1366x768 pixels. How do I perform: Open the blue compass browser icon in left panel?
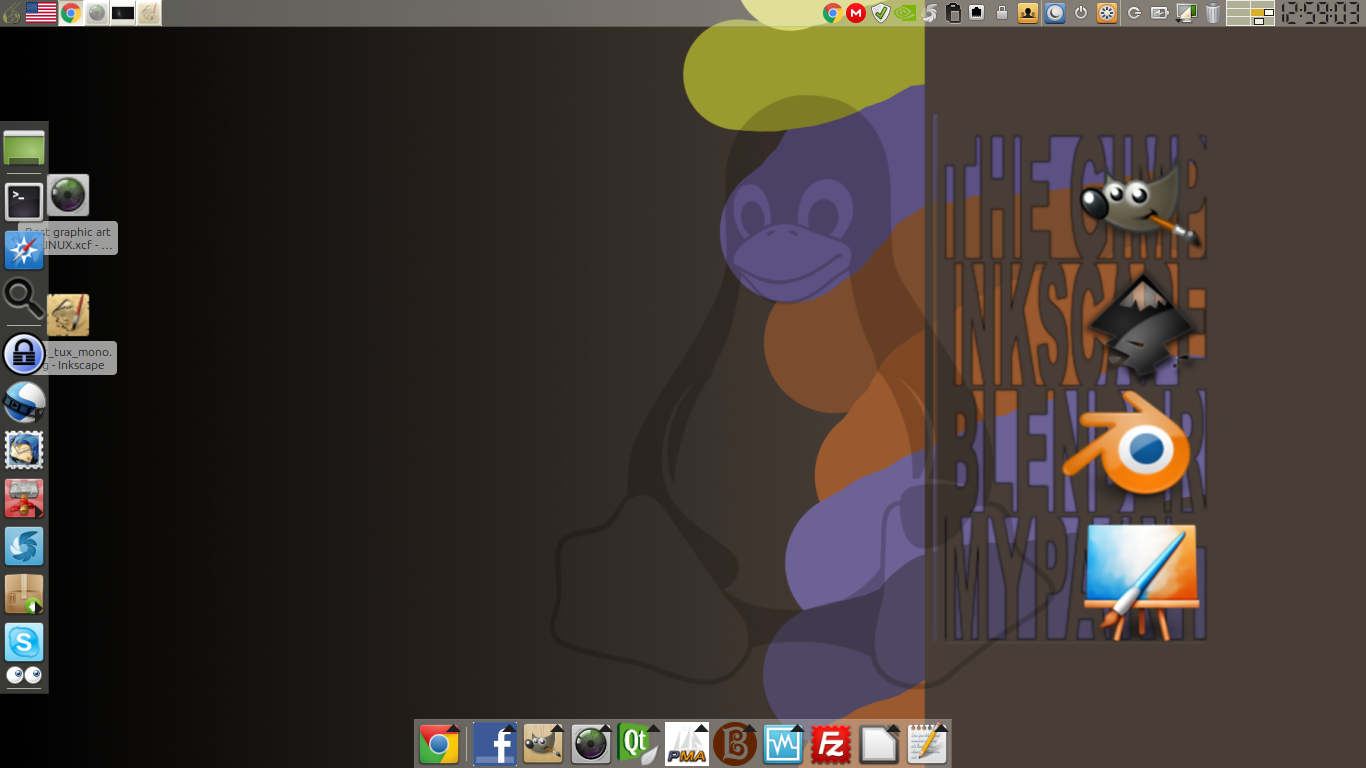24,250
